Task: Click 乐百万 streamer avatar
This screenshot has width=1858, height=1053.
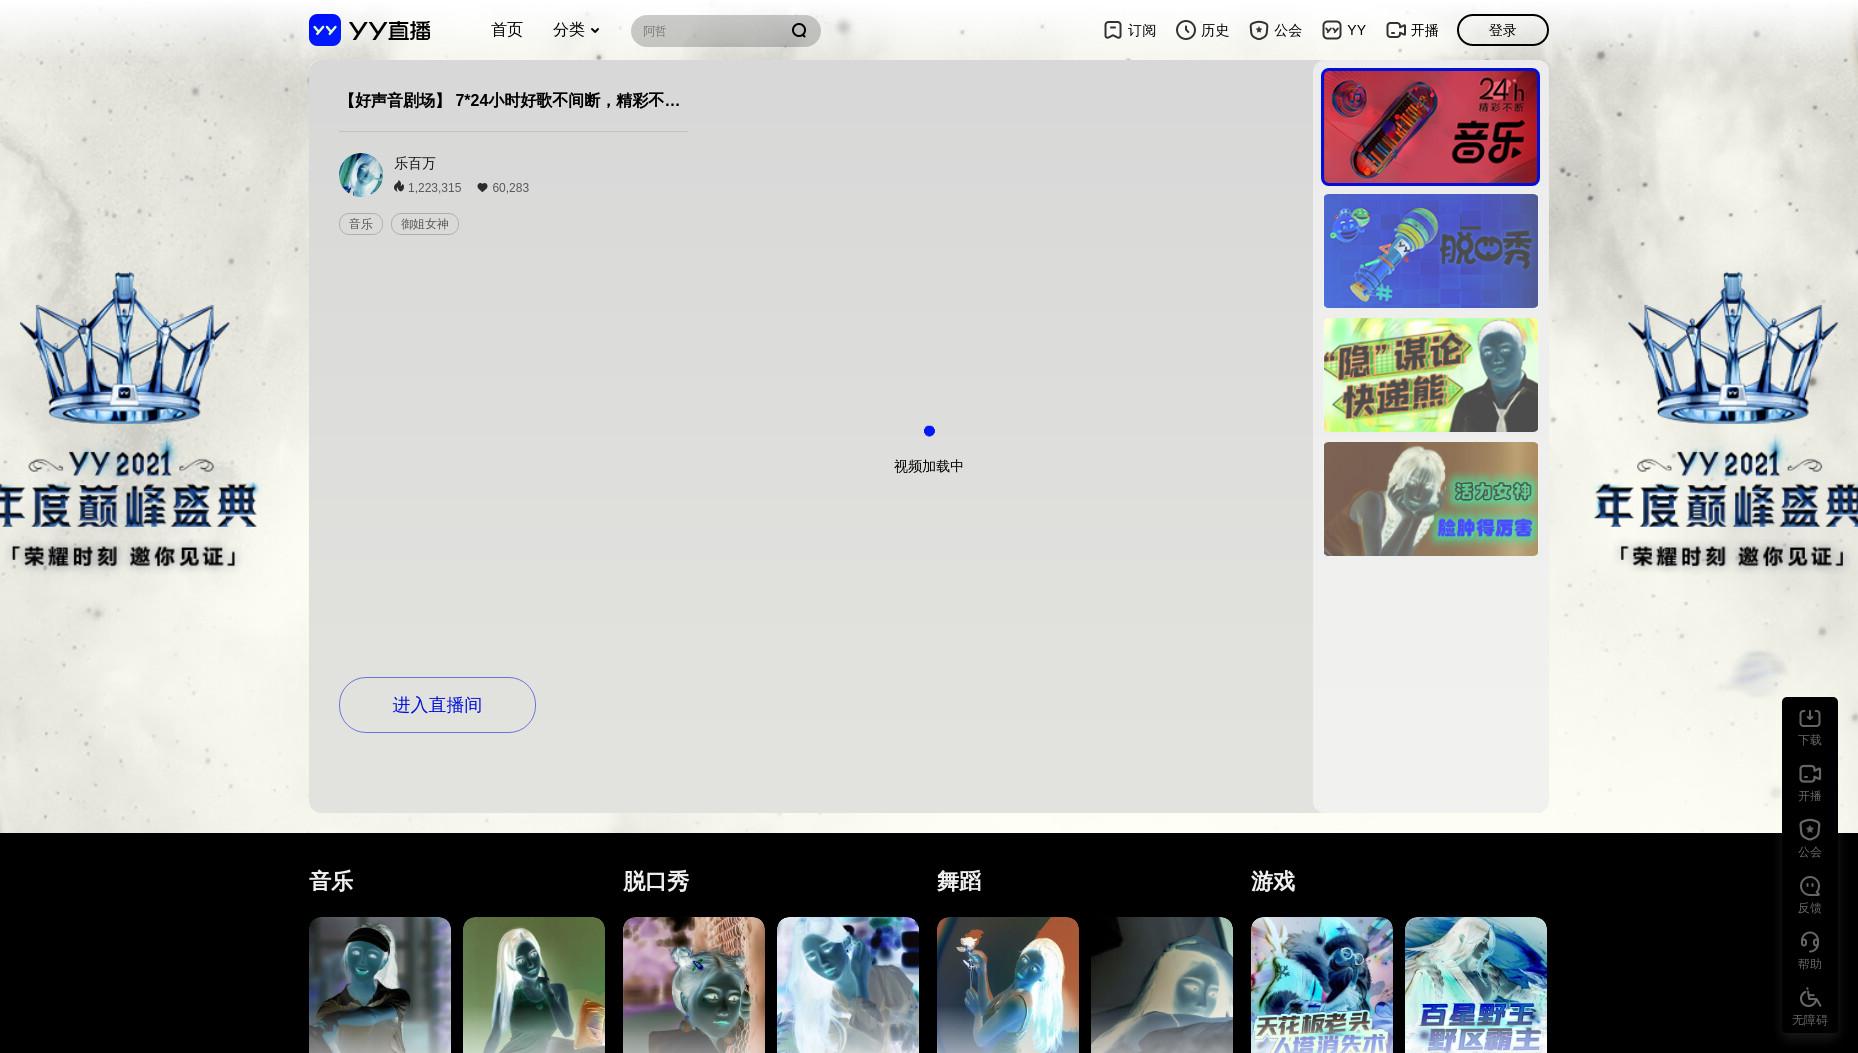Action: (361, 175)
